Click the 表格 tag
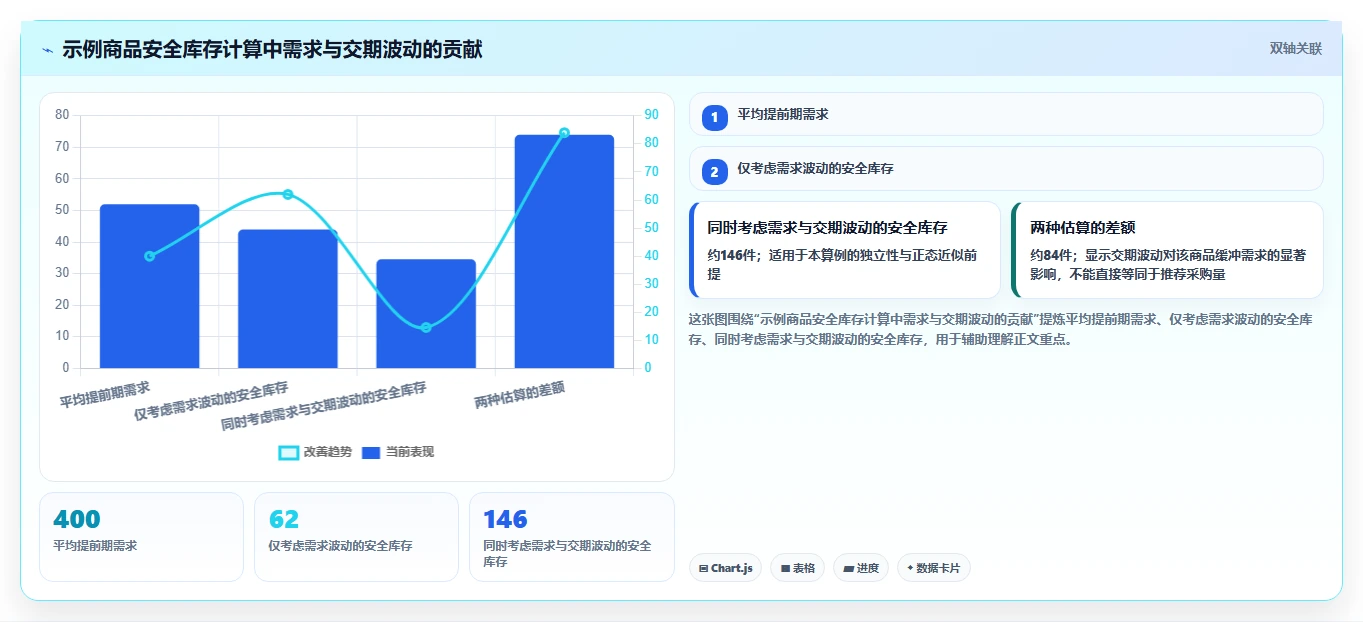The image size is (1363, 622). (x=797, y=568)
